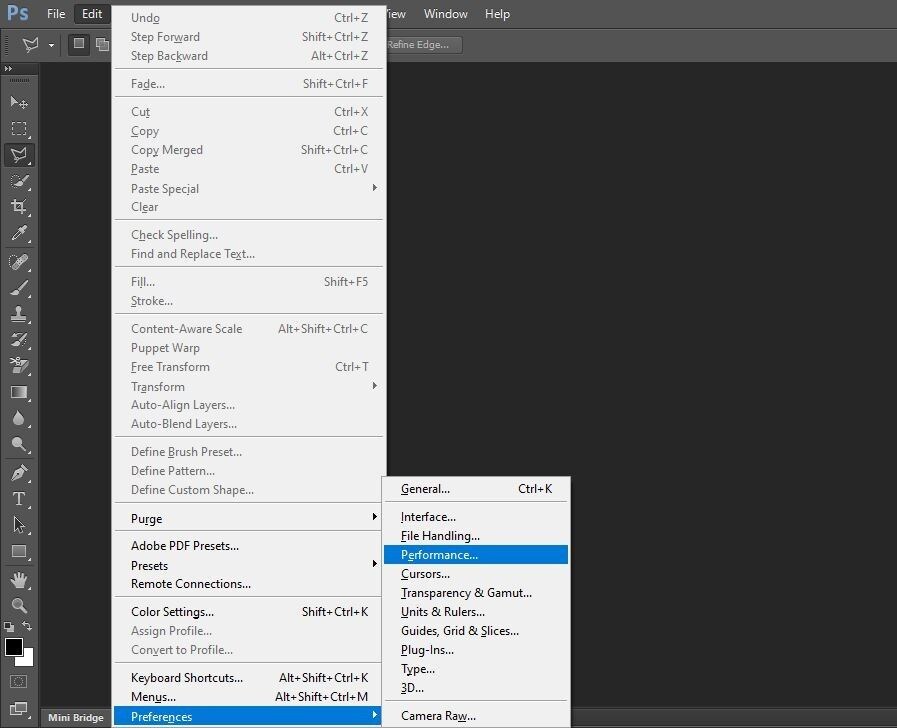The height and width of the screenshot is (728, 897).
Task: Open 3D preferences
Action: (476, 687)
